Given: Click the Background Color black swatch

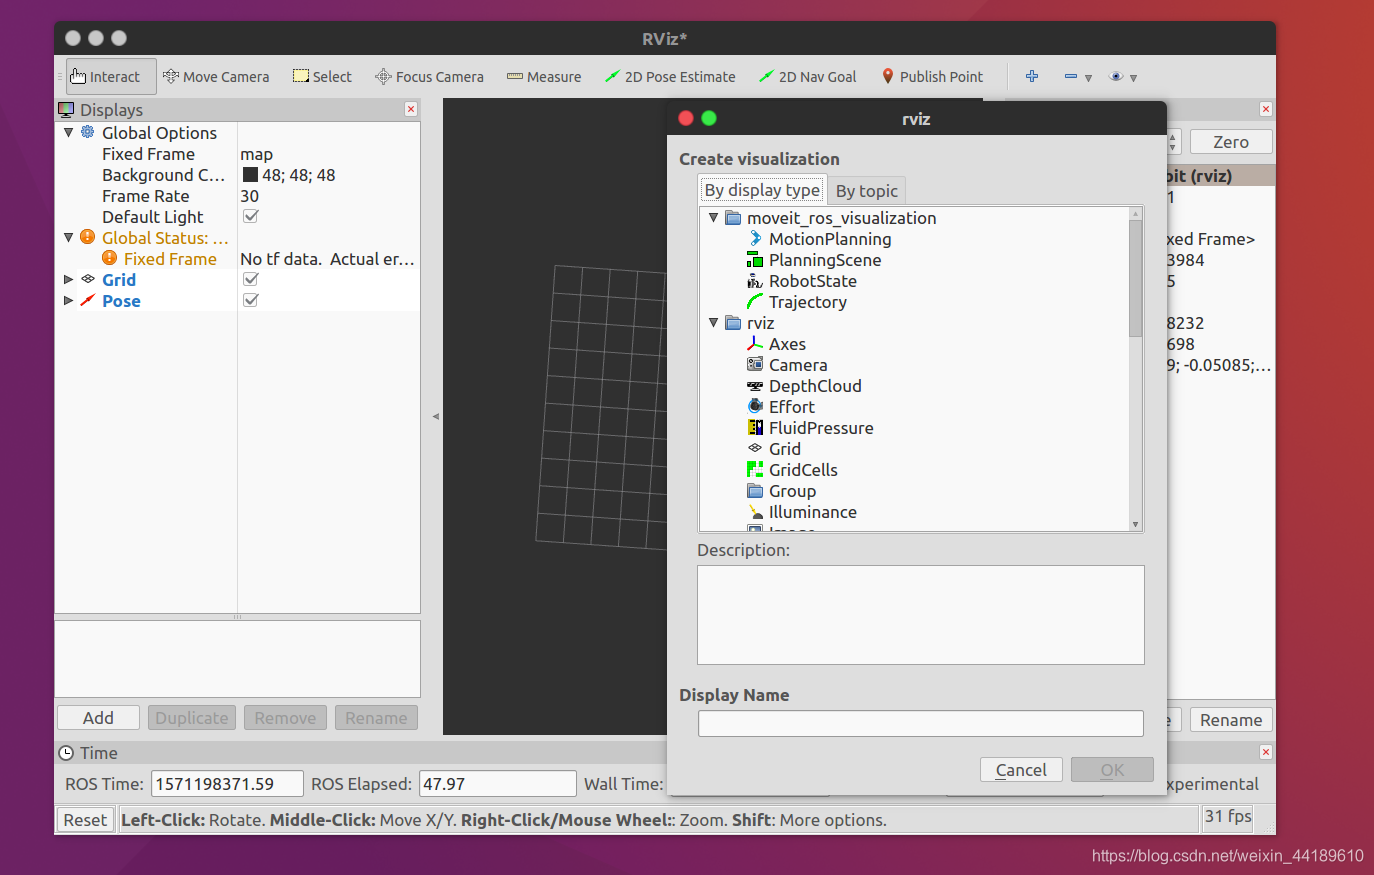Looking at the screenshot, I should [250, 175].
